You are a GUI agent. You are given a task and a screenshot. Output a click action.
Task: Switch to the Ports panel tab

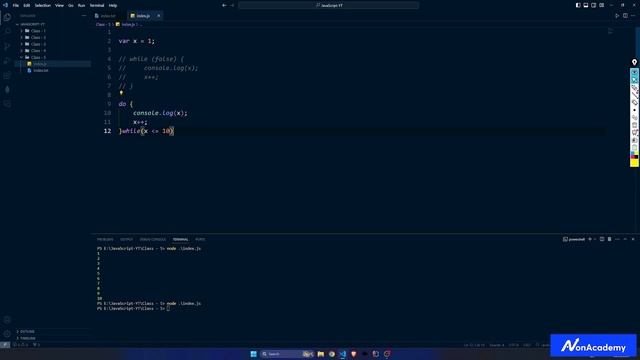(x=200, y=239)
